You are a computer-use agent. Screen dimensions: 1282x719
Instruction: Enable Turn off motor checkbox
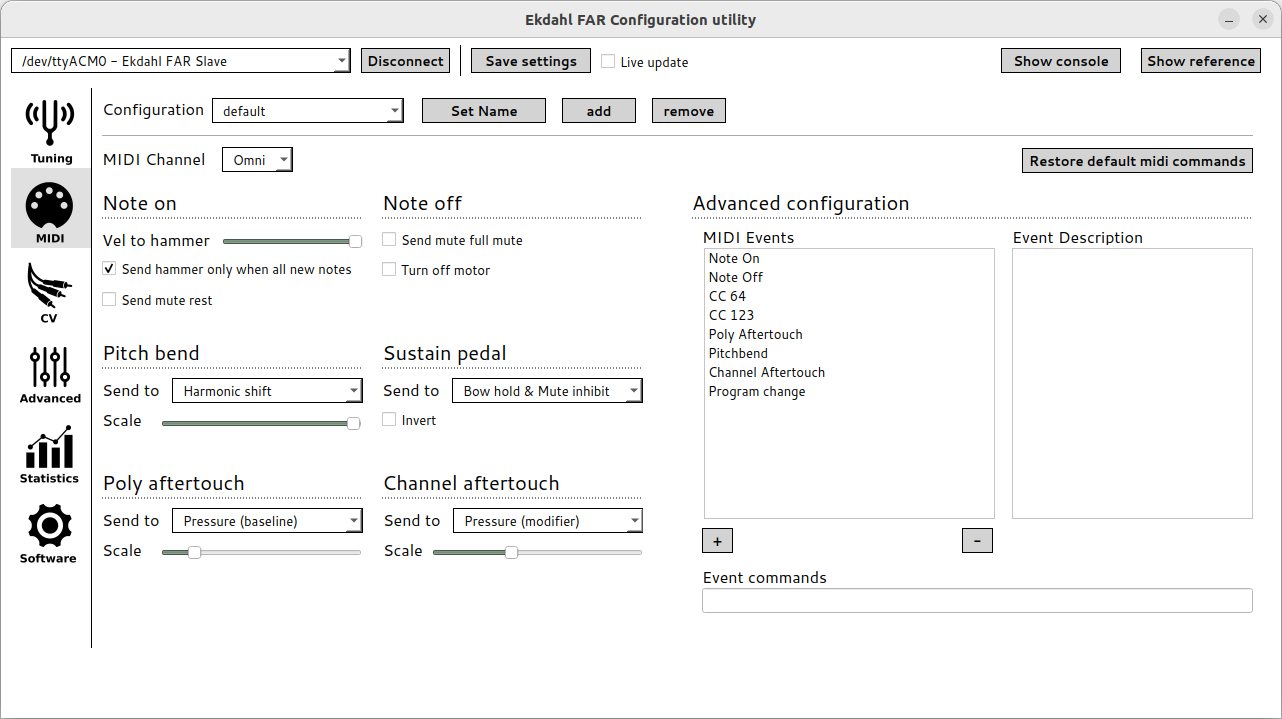pos(390,270)
